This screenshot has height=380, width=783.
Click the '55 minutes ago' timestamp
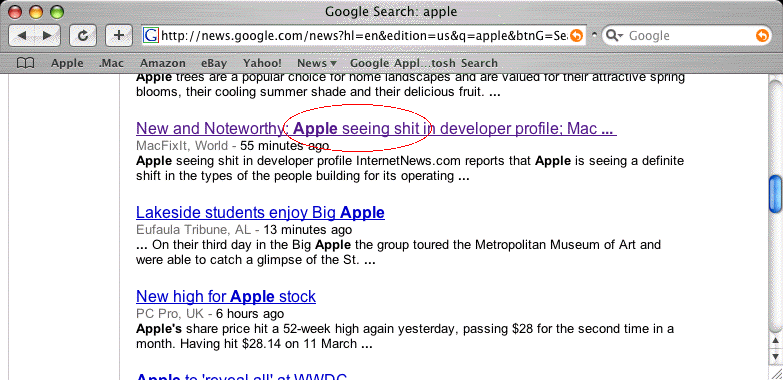point(285,146)
